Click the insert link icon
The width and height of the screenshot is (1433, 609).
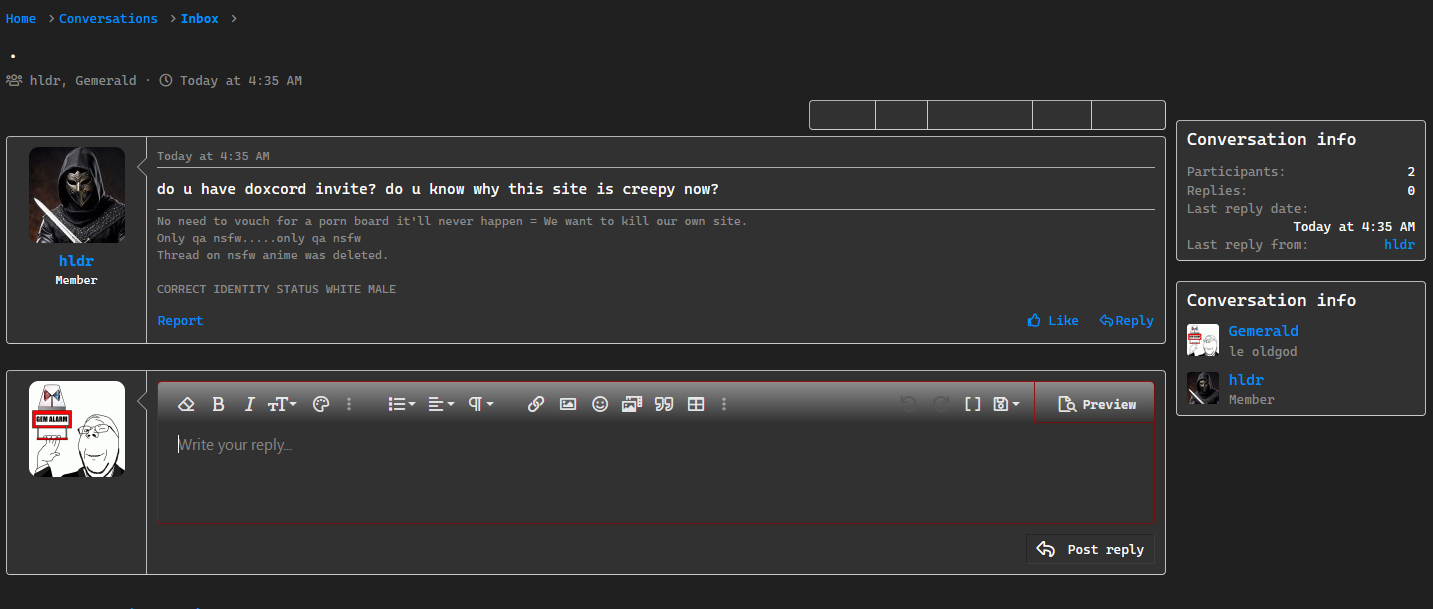tap(536, 404)
